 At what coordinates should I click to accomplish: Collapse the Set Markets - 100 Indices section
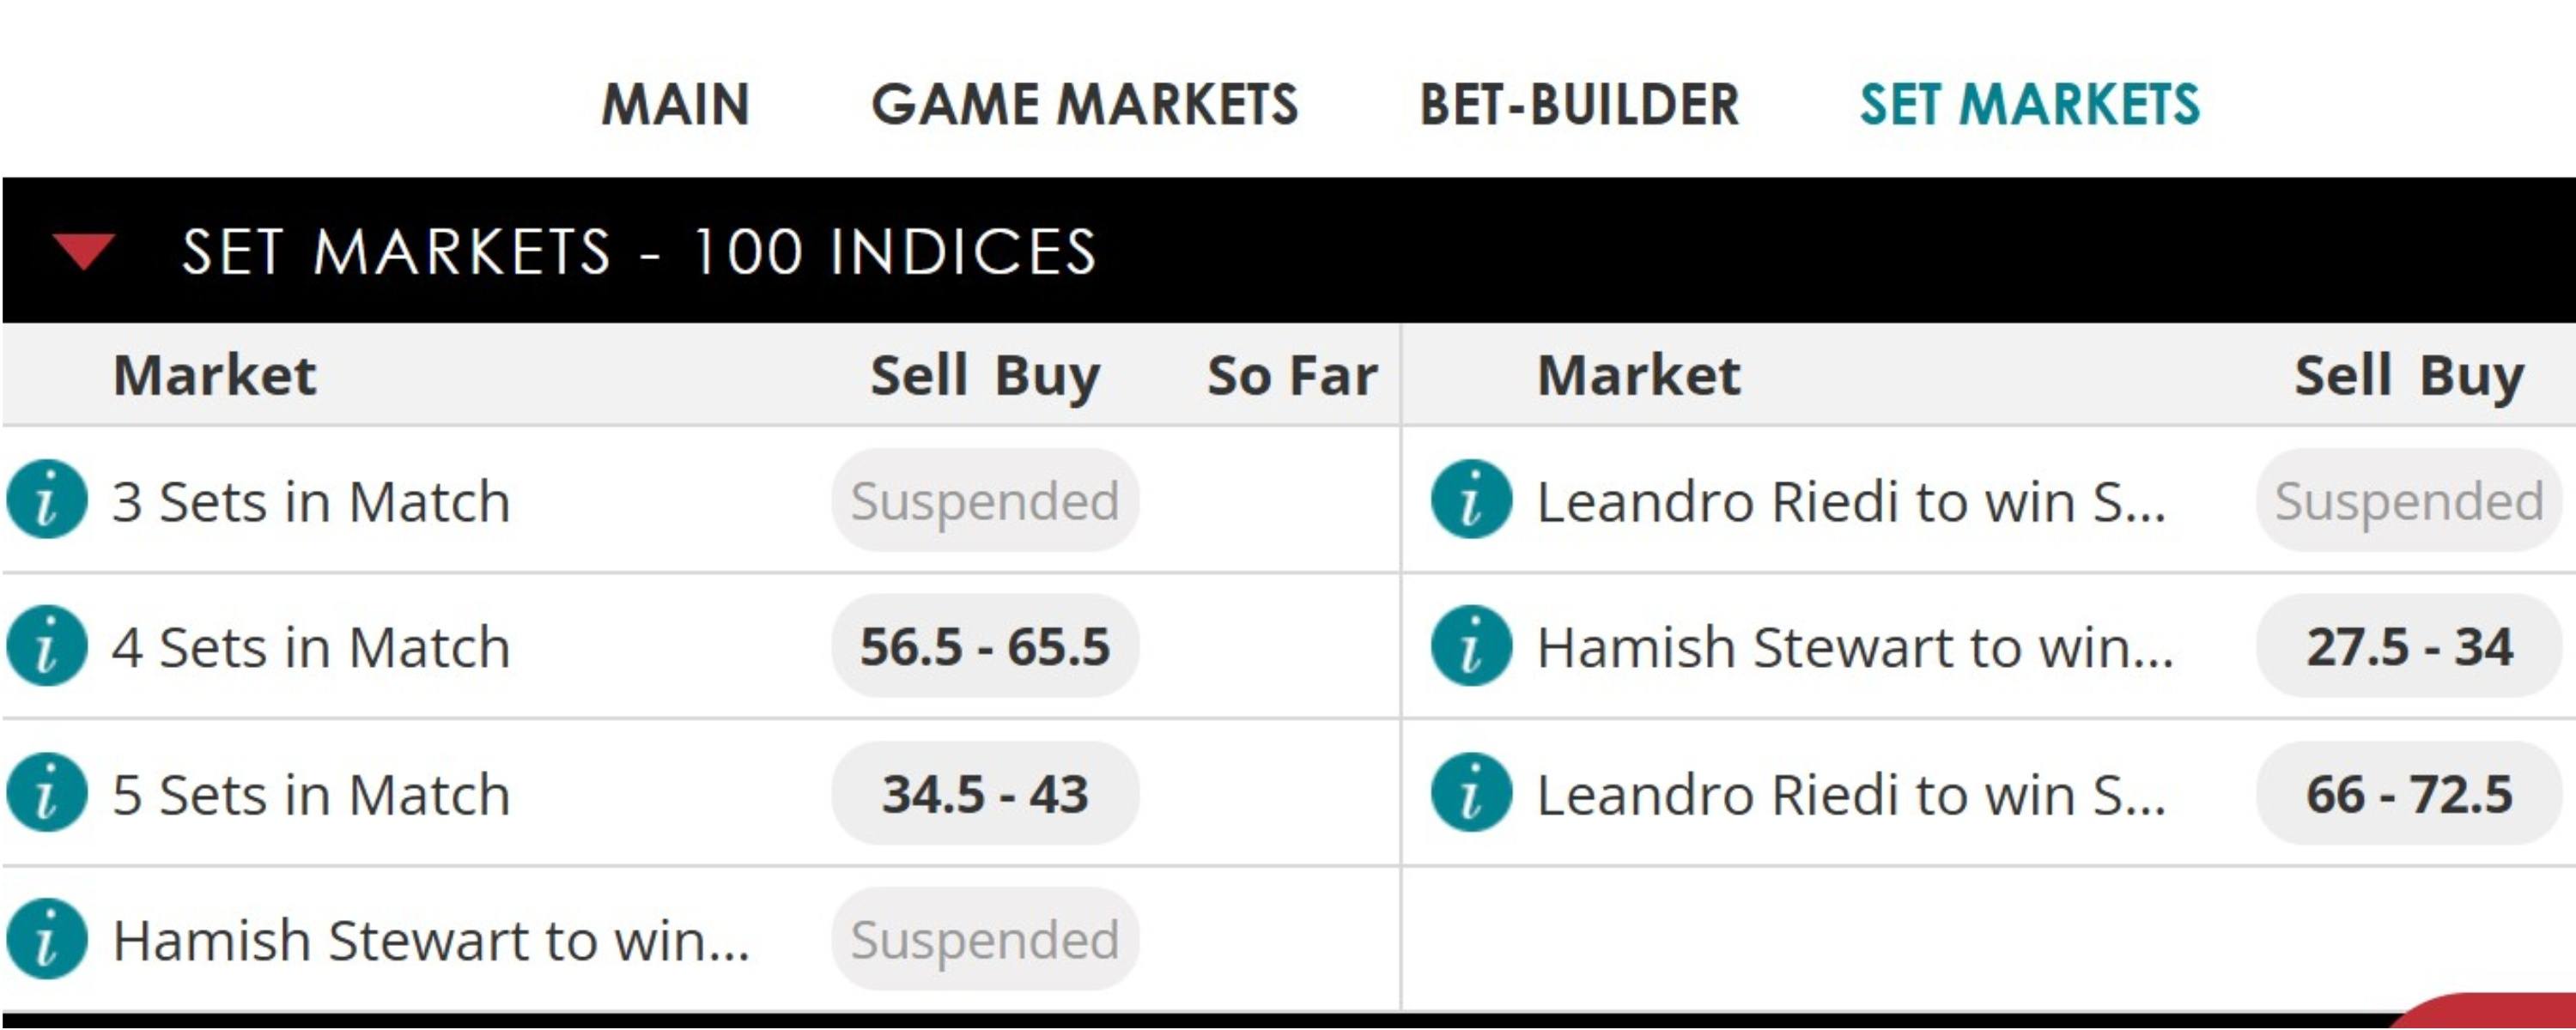(x=84, y=250)
